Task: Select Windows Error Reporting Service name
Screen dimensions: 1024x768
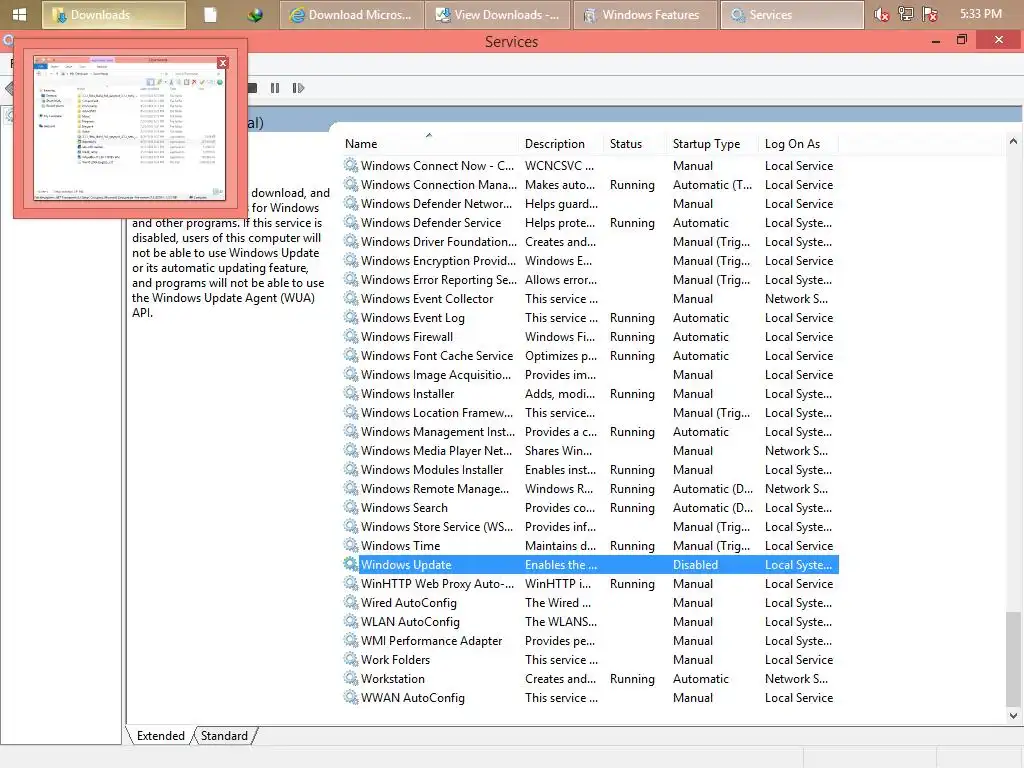Action: pos(438,280)
